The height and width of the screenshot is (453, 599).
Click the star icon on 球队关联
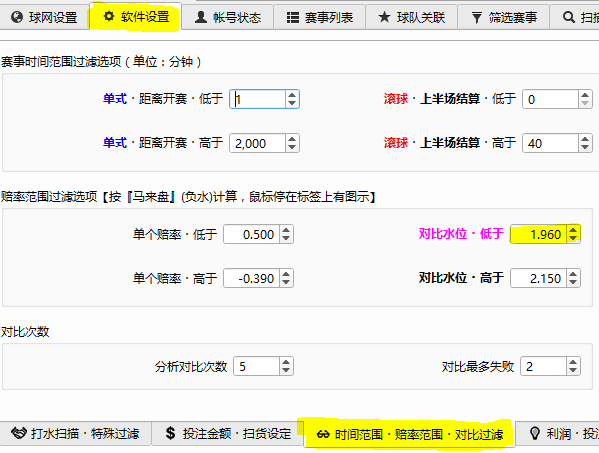384,17
